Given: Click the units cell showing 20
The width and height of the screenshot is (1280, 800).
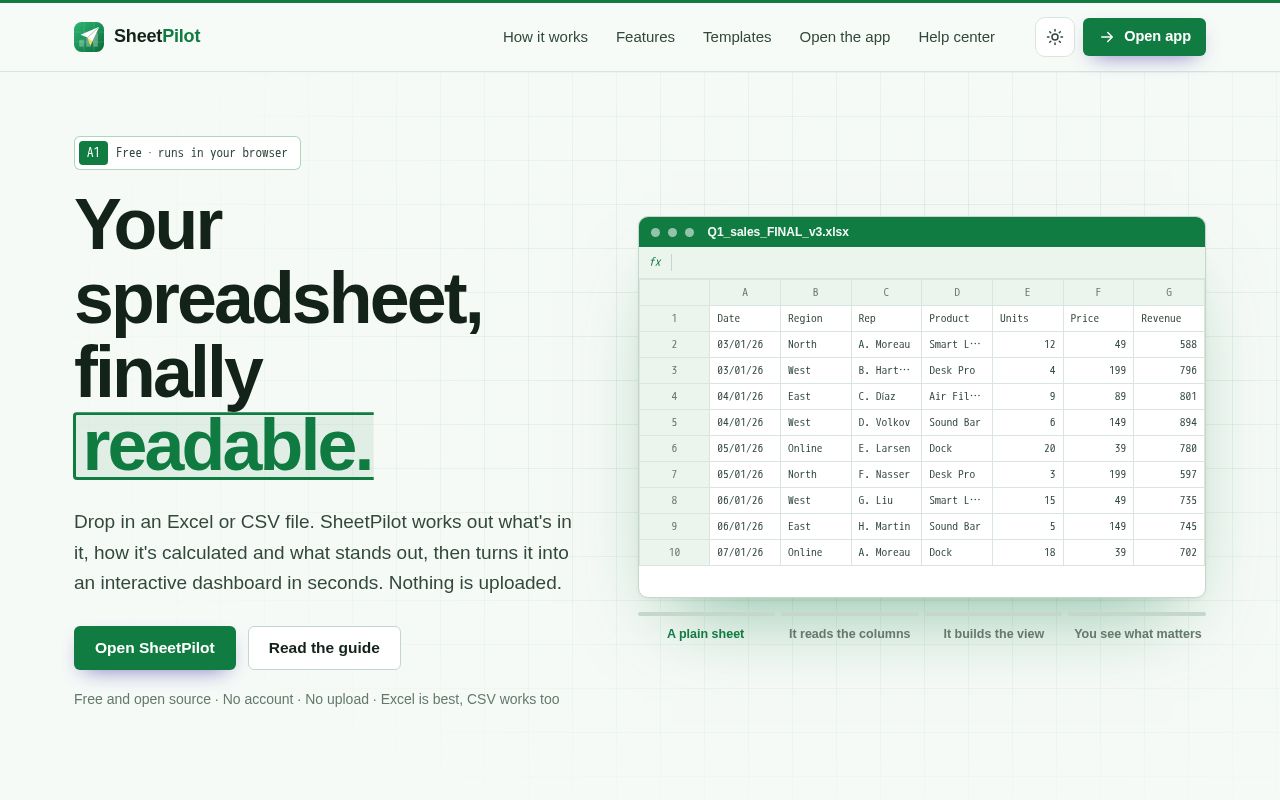Looking at the screenshot, I should pos(1028,448).
